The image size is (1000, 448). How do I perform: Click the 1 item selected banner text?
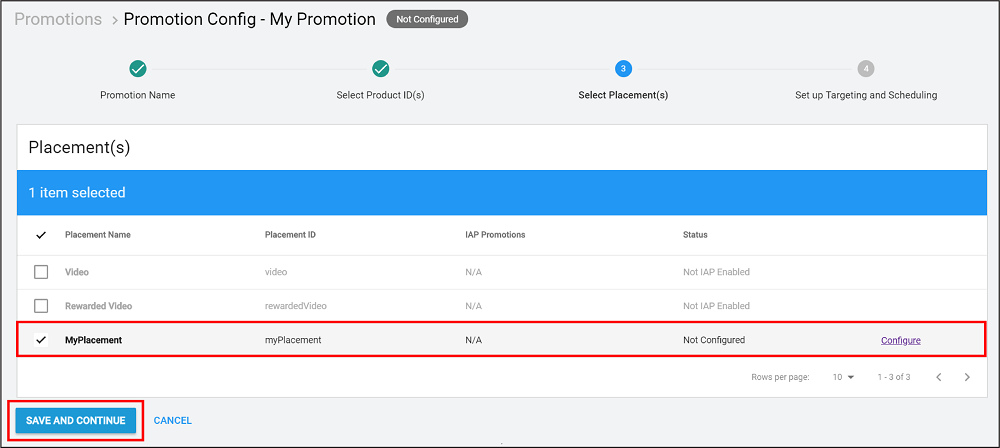[x=77, y=192]
